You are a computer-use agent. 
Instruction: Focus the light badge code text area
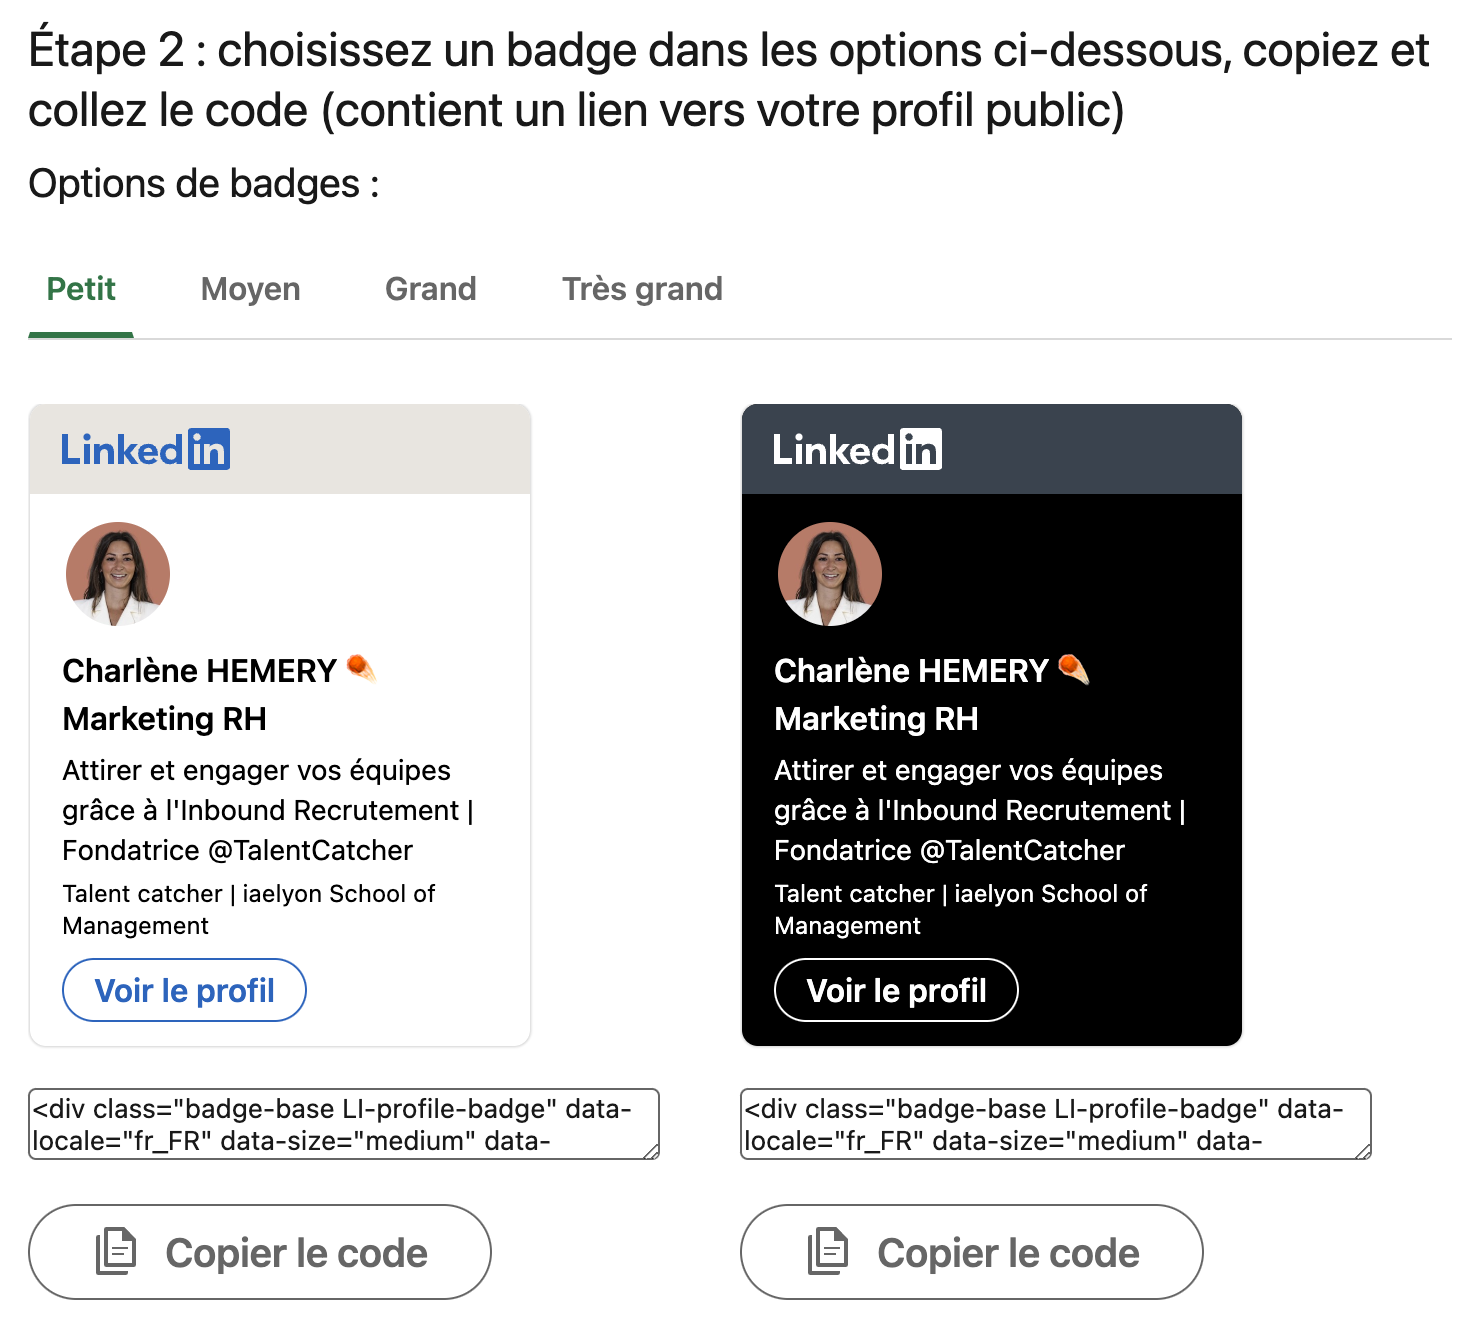coord(344,1124)
